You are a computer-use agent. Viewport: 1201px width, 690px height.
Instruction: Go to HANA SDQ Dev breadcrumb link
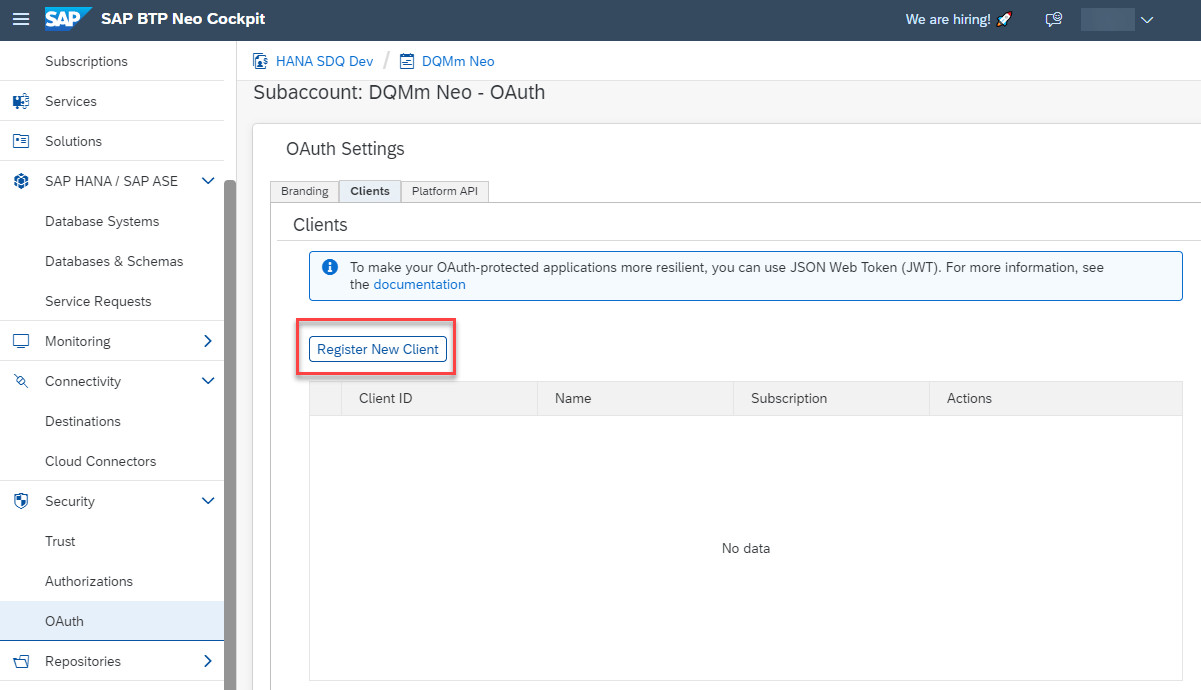click(324, 61)
